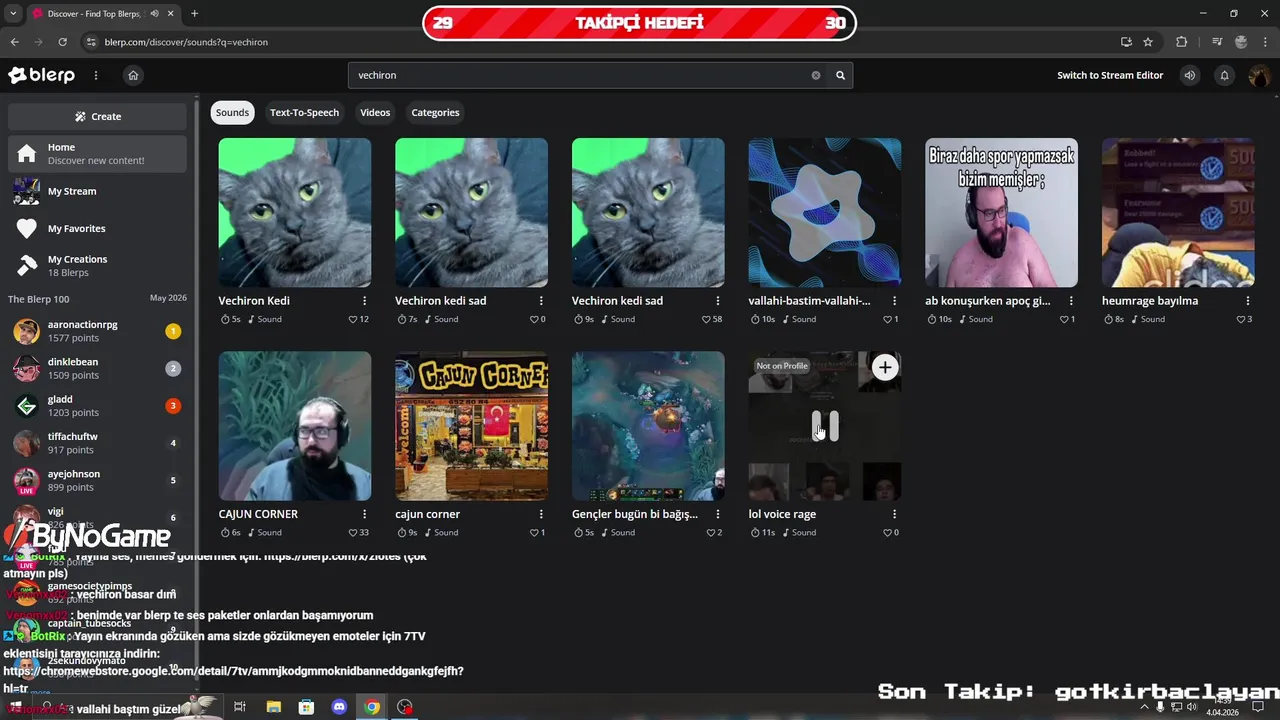Like Vechiron kedi sad with 0 likes
Image resolution: width=1280 pixels, height=720 pixels.
pos(535,319)
